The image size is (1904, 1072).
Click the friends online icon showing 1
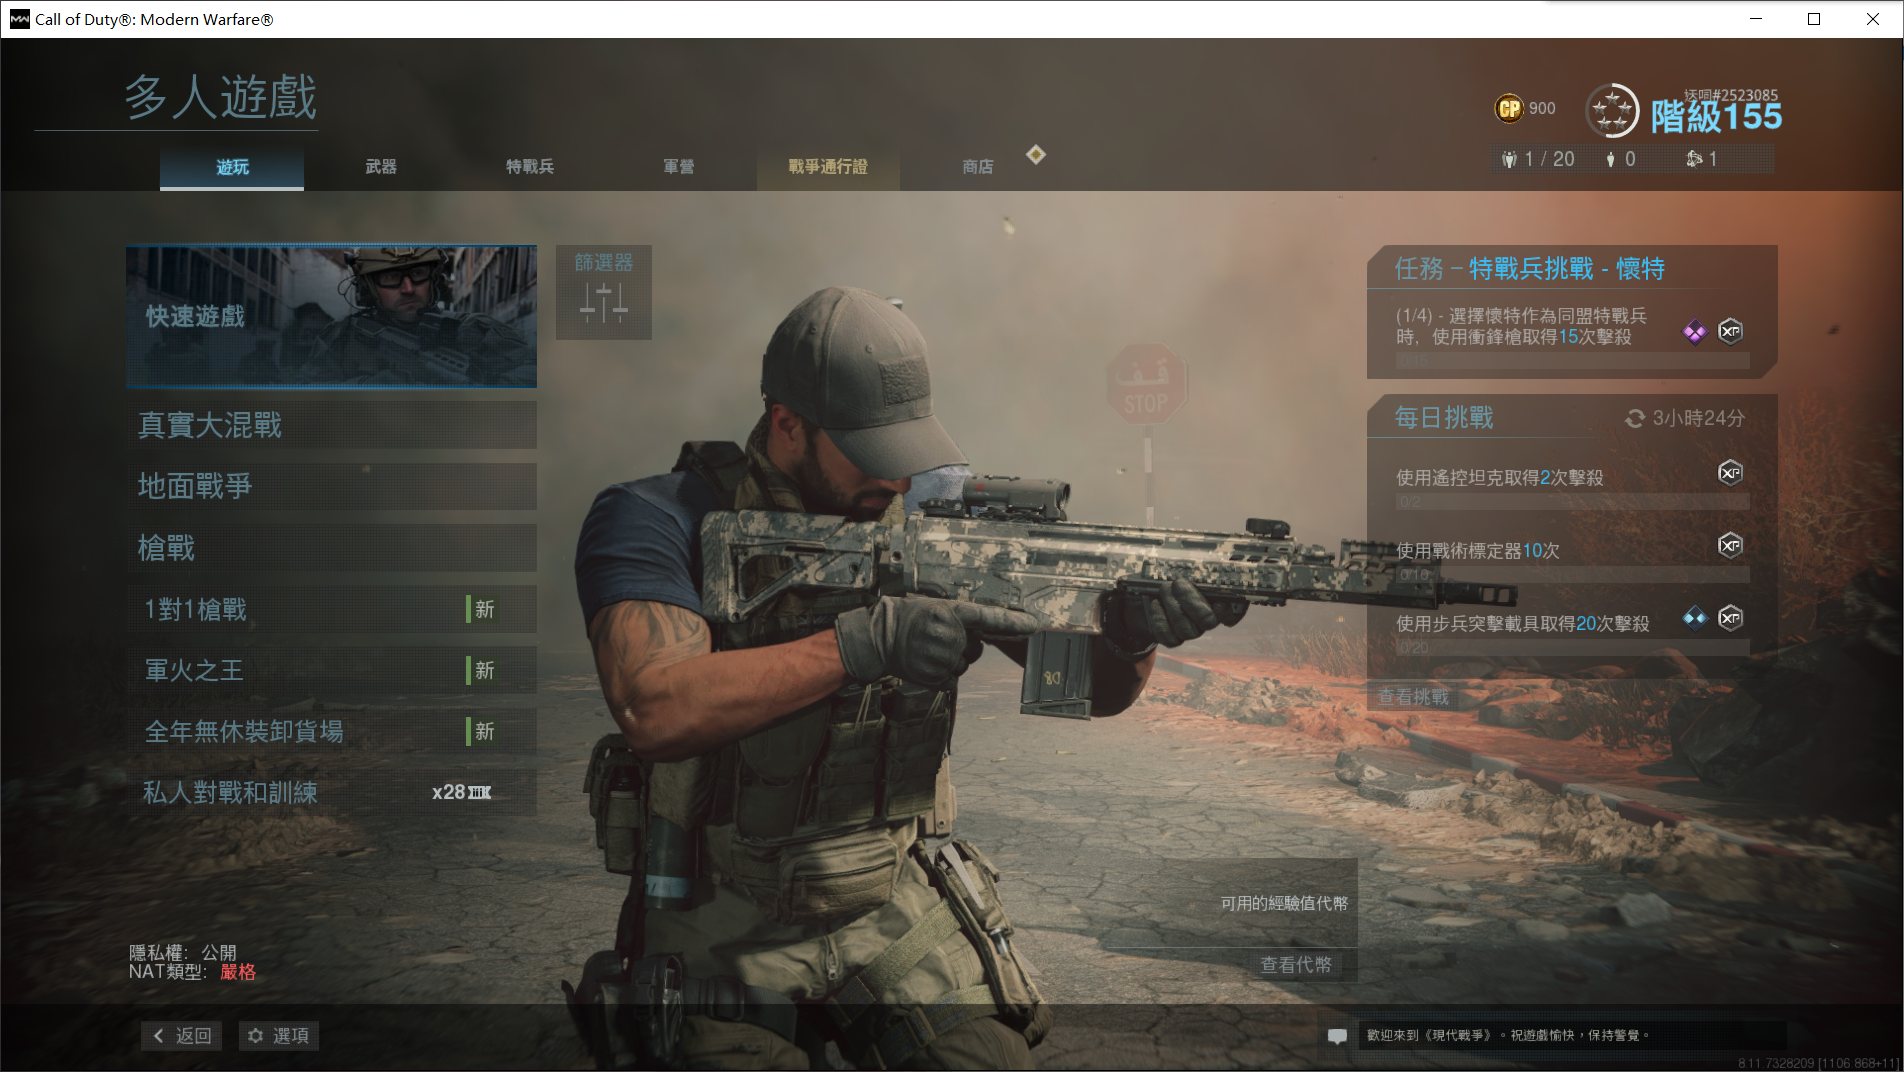1694,159
